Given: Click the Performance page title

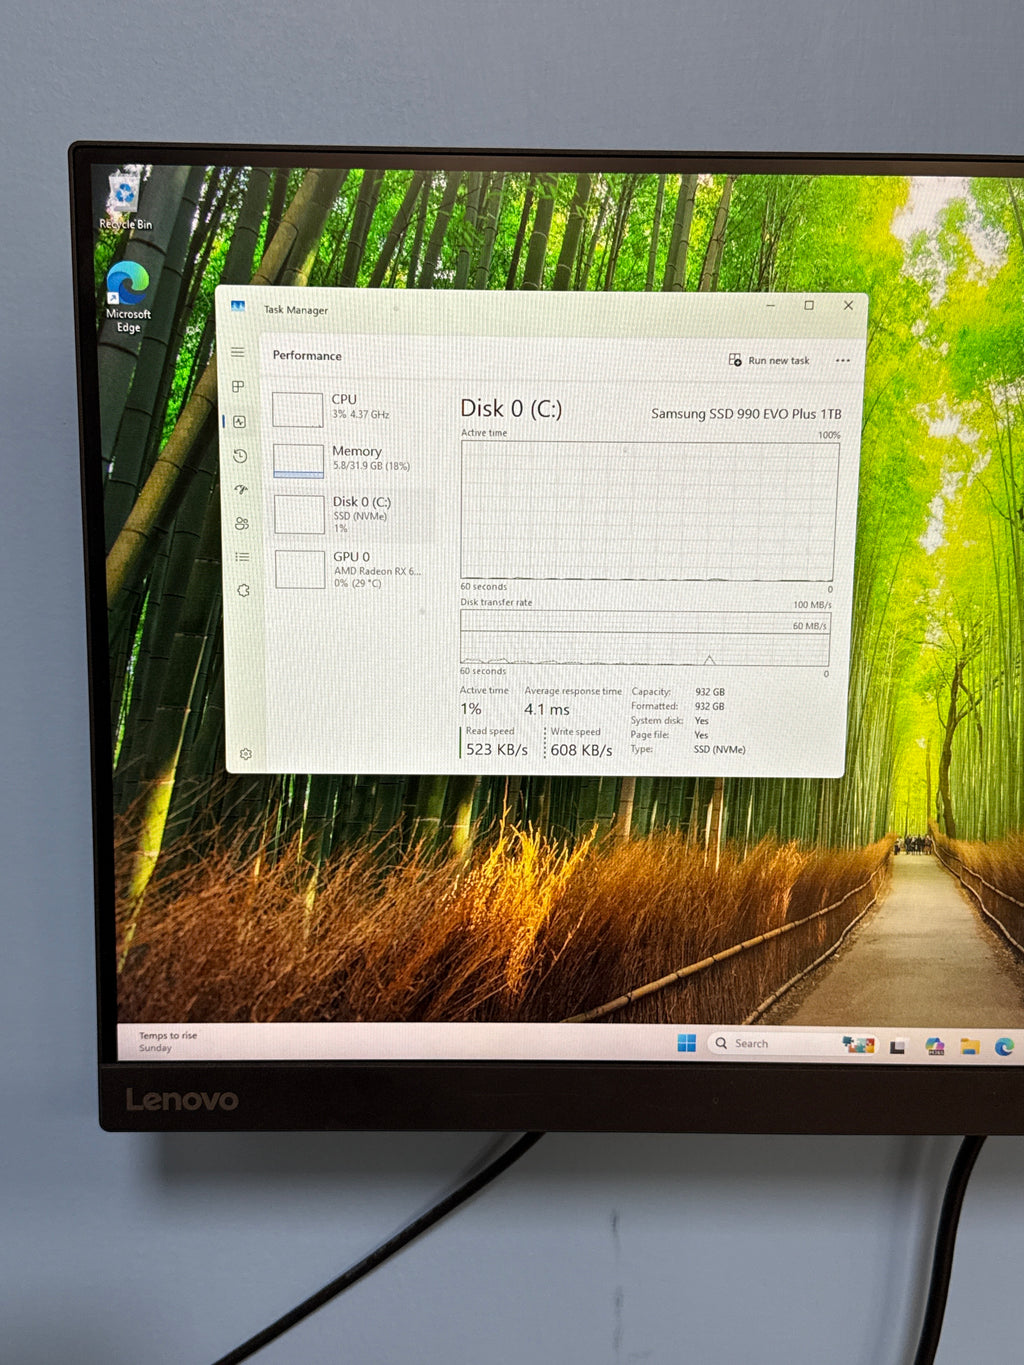Looking at the screenshot, I should pos(307,355).
